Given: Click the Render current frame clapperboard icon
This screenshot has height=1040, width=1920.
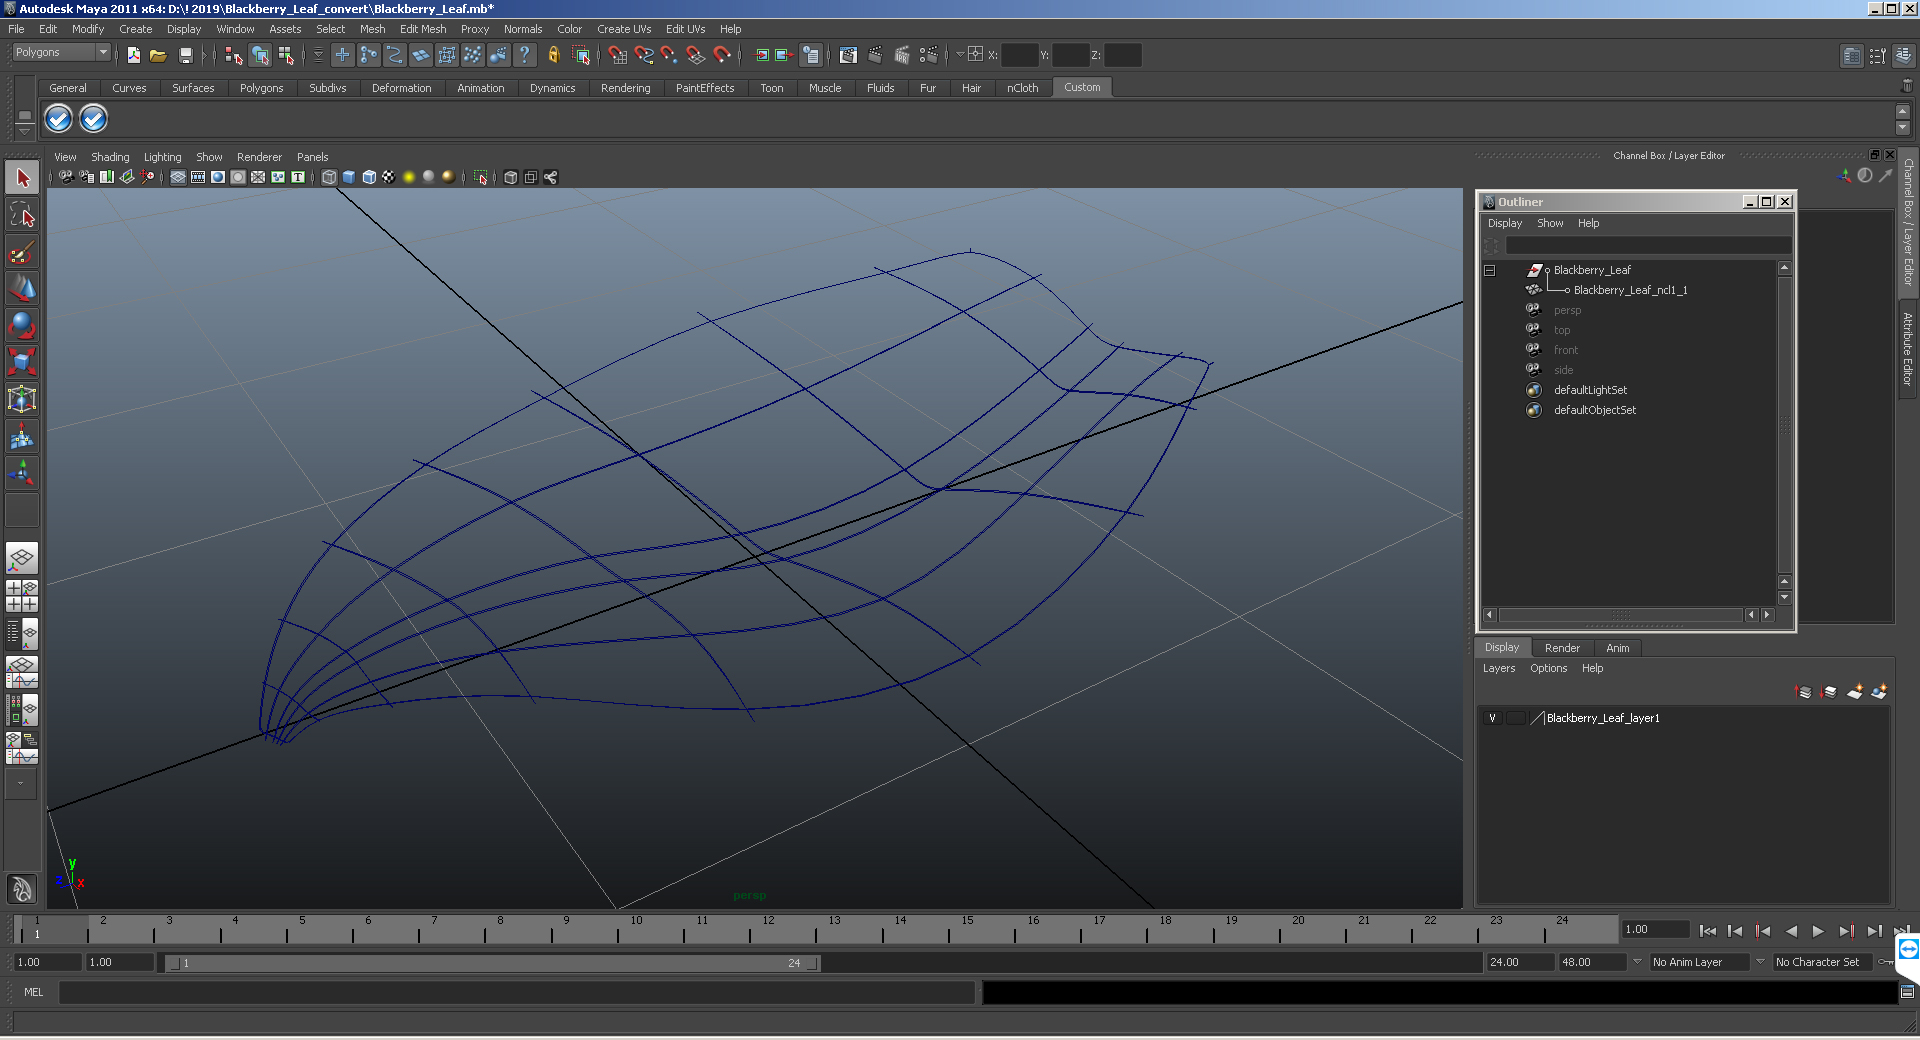Looking at the screenshot, I should tap(876, 55).
